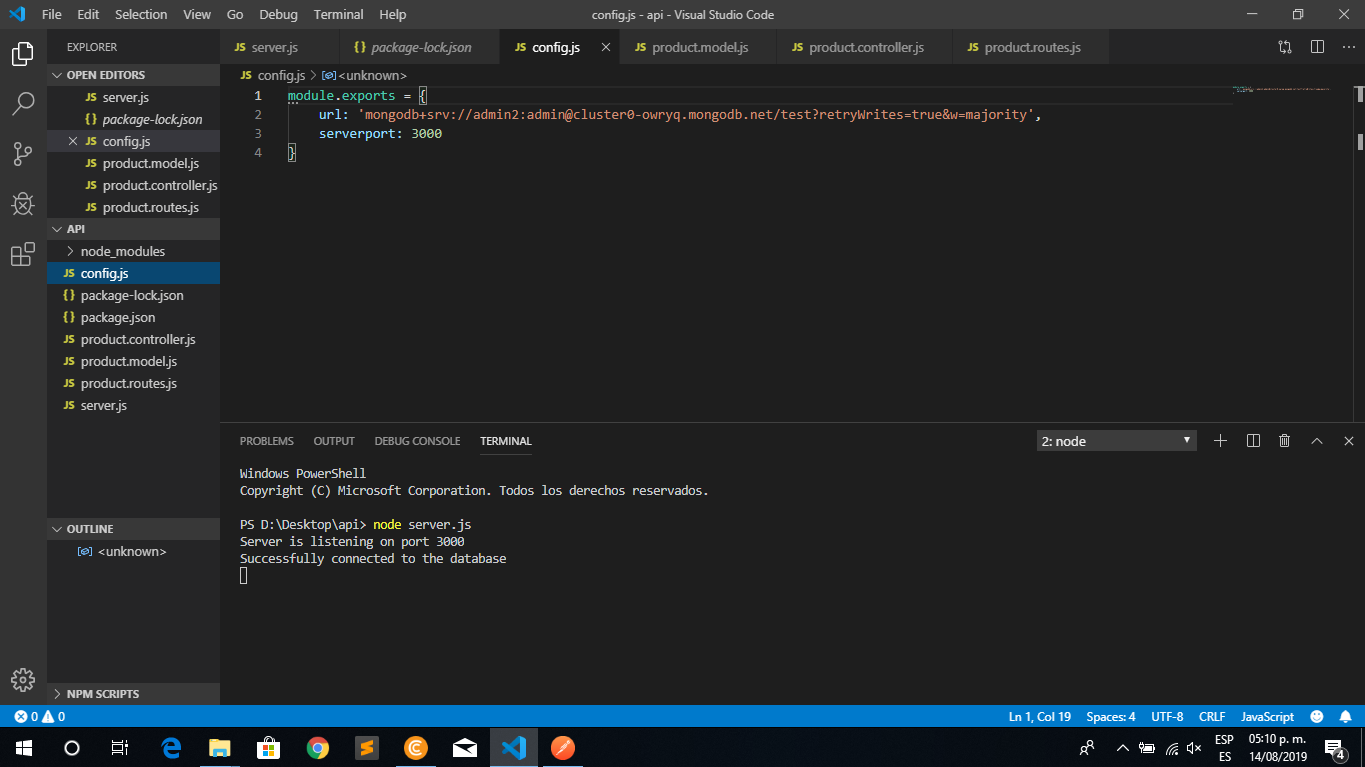Show the Output panel tab
Viewport: 1365px width, 767px height.
(334, 441)
